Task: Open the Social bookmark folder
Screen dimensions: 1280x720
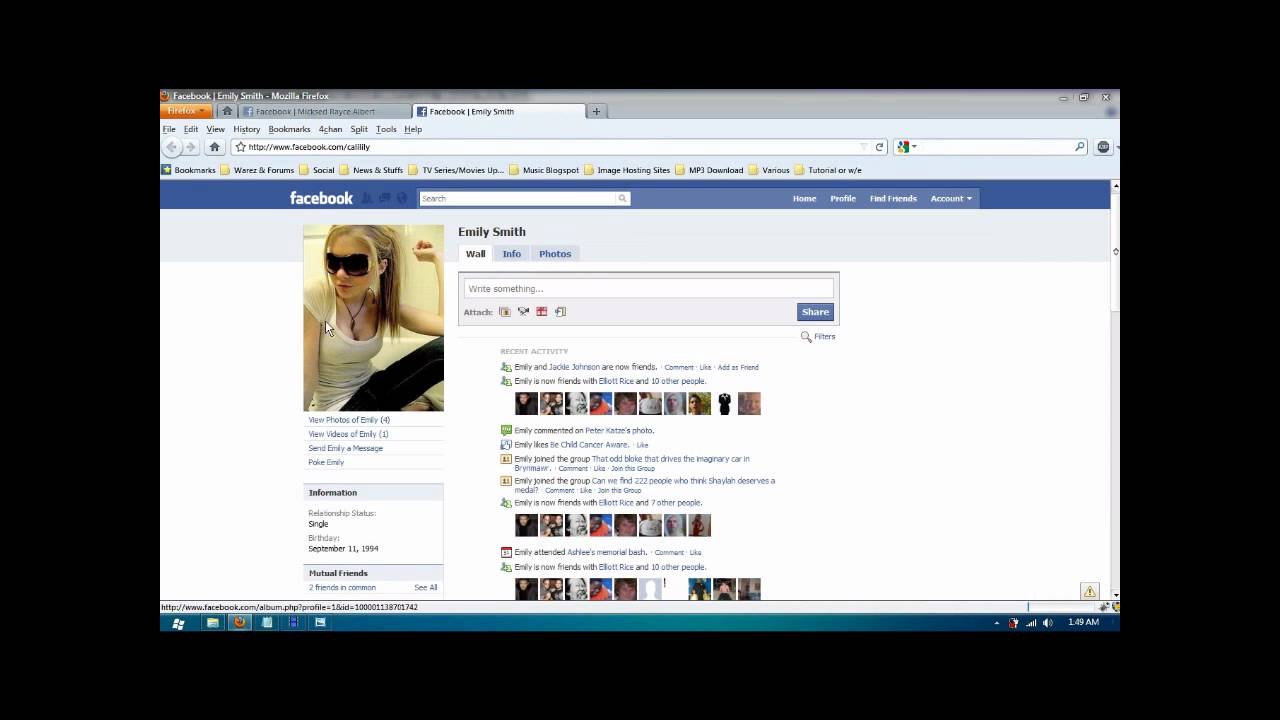Action: pos(317,170)
